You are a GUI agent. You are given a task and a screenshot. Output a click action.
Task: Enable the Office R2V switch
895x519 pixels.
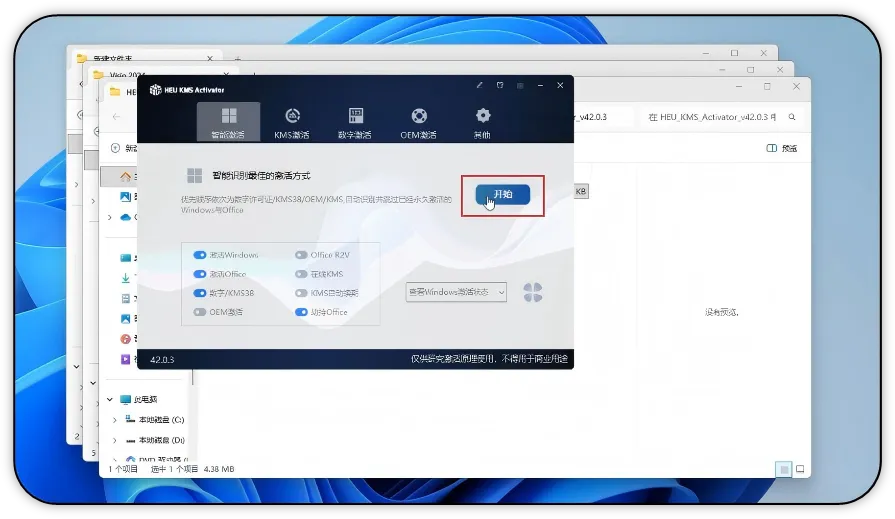point(301,255)
